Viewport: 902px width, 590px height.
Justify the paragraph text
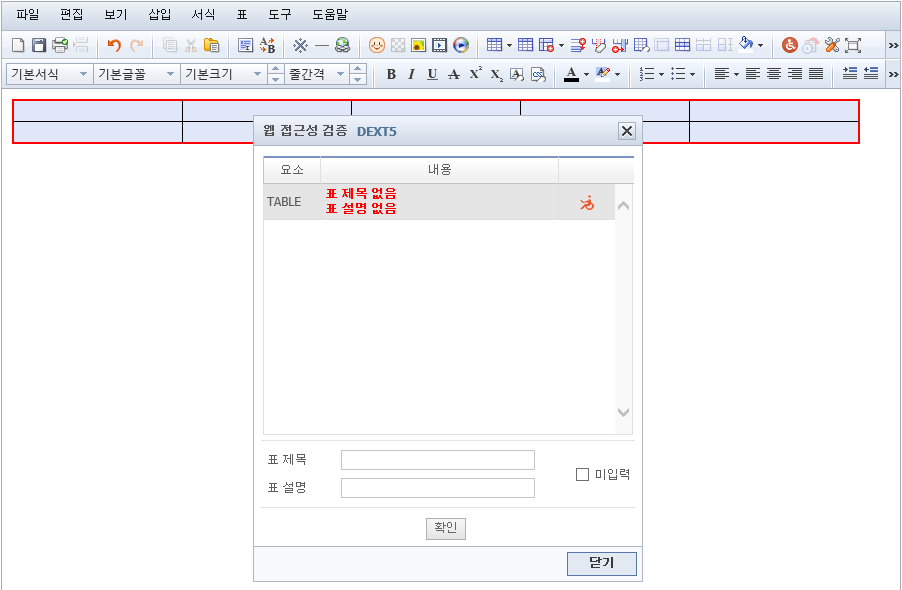click(x=816, y=74)
